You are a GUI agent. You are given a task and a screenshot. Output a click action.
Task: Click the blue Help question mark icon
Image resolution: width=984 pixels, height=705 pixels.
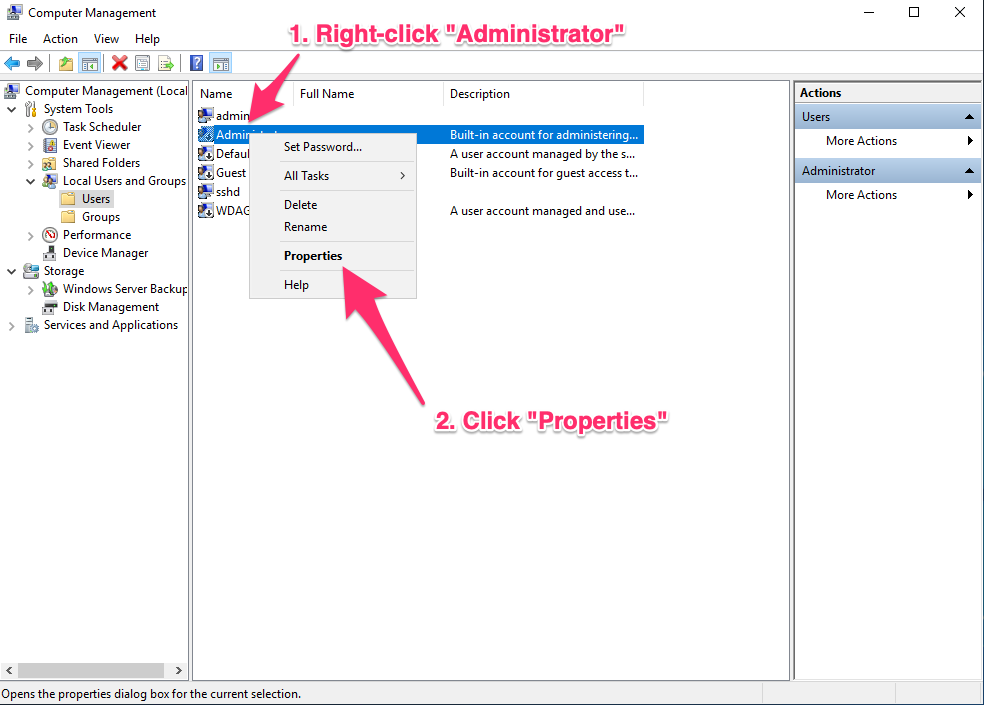tap(197, 63)
